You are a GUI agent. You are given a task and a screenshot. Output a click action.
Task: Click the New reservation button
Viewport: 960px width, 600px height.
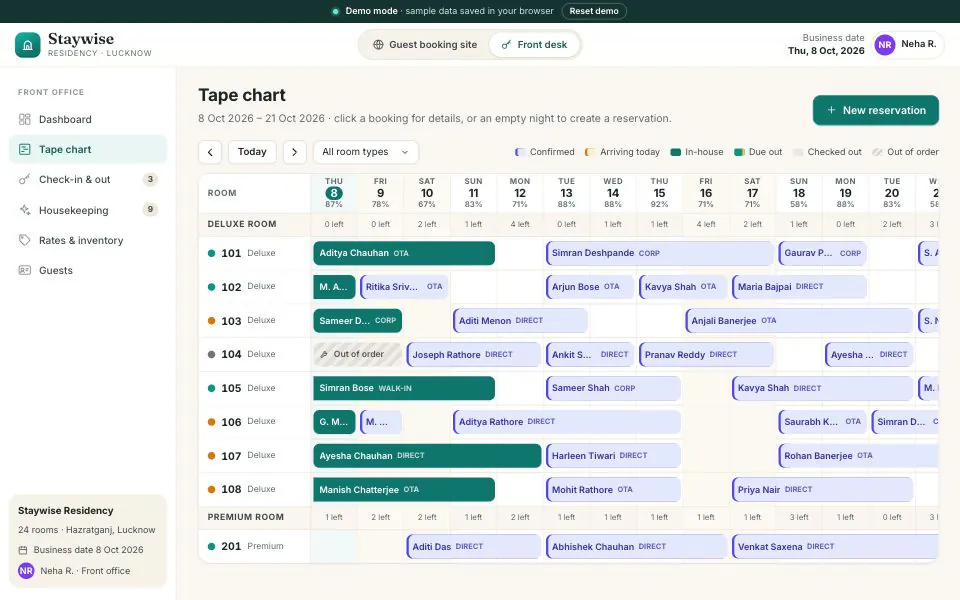click(876, 110)
